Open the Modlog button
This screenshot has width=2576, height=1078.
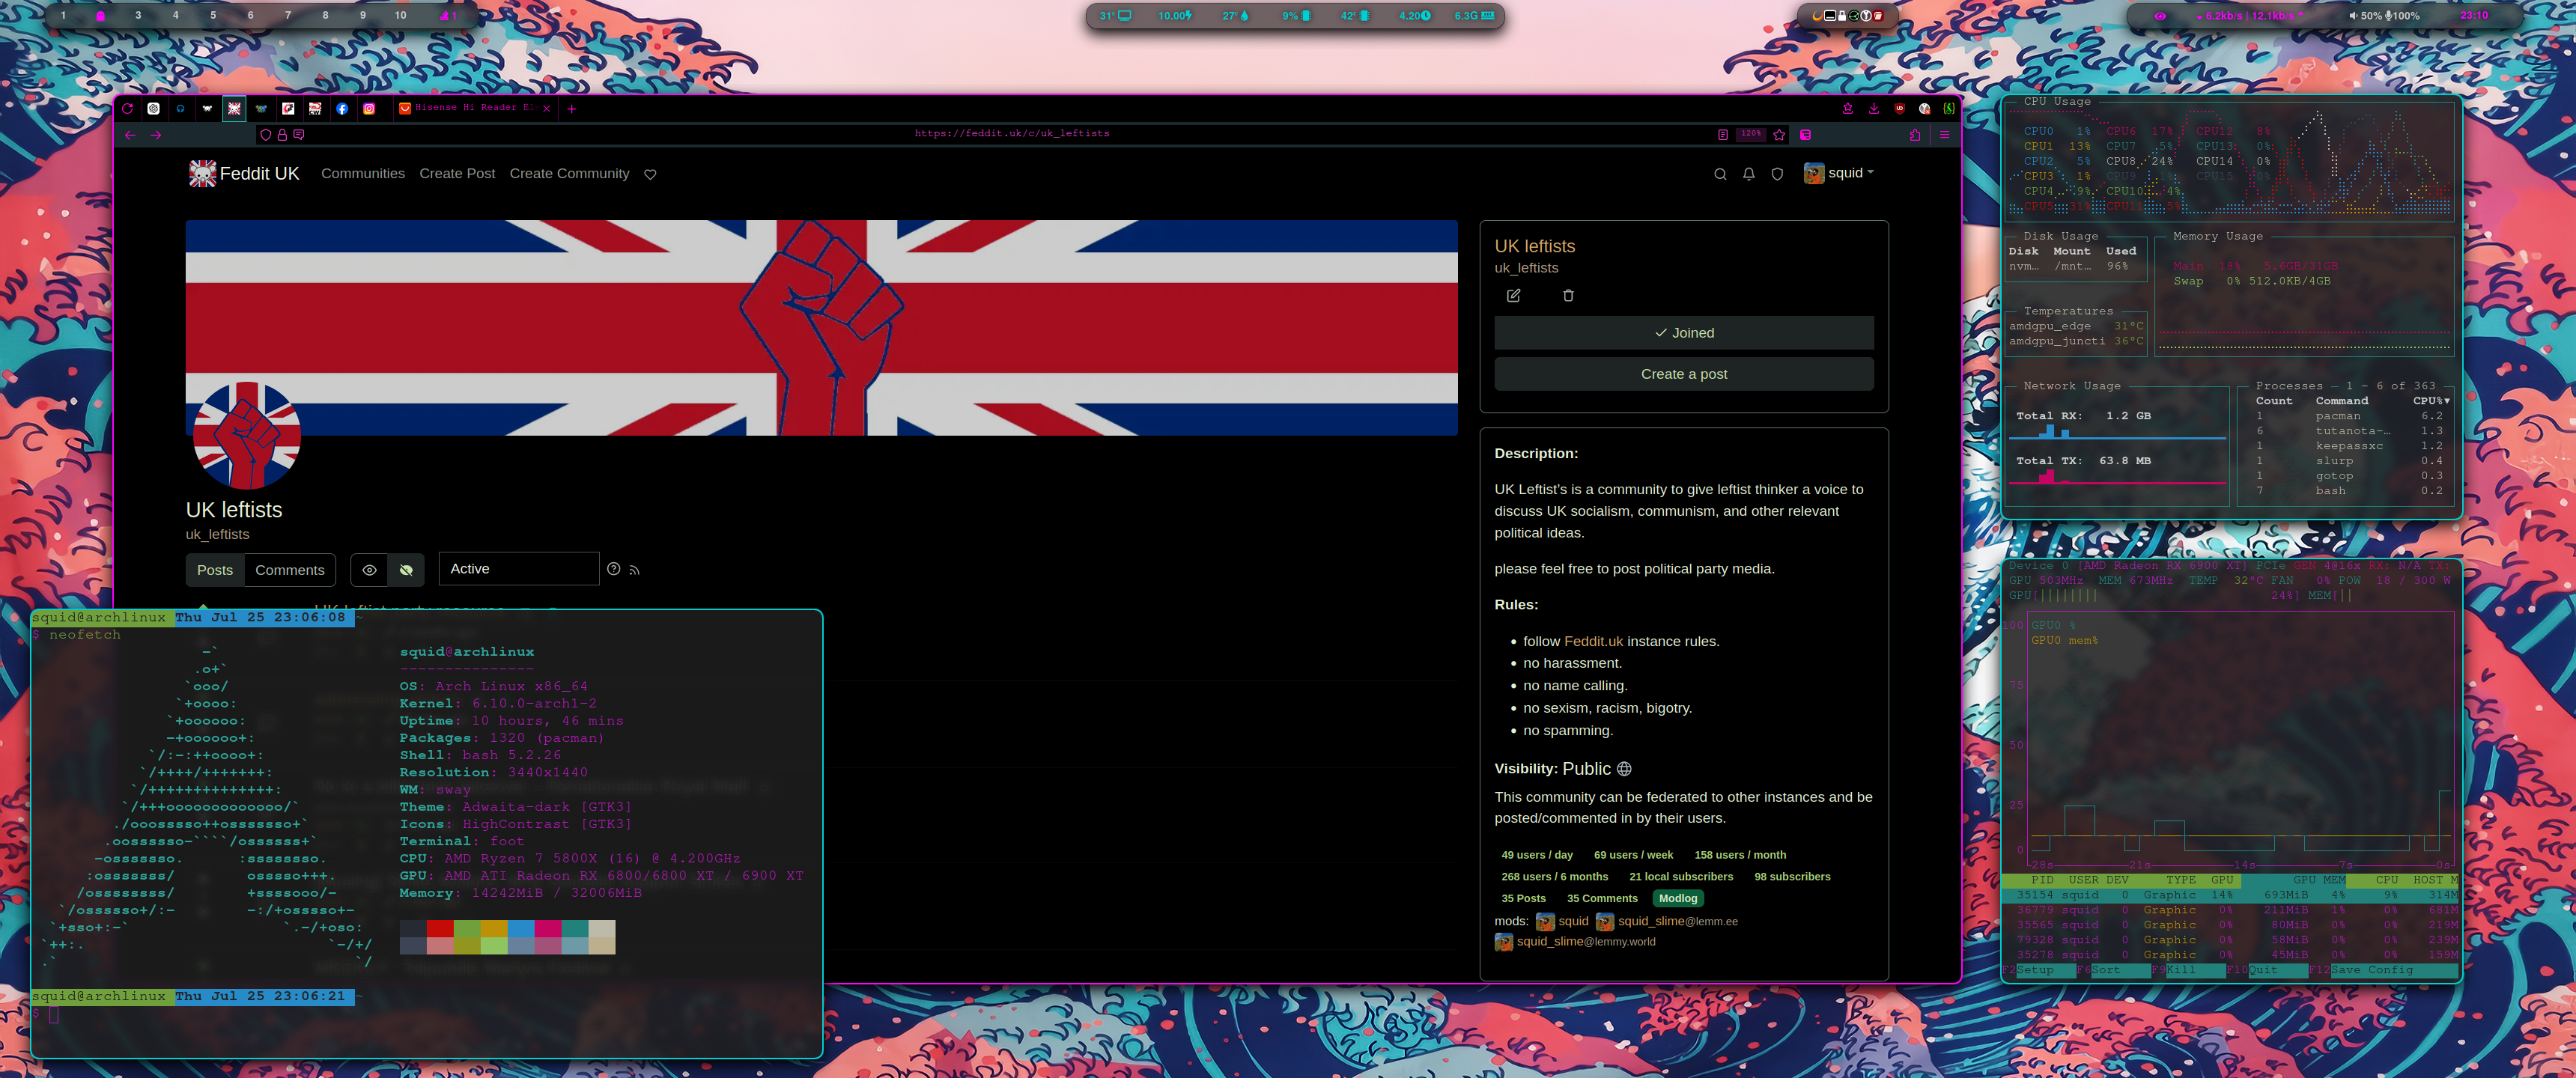1678,899
